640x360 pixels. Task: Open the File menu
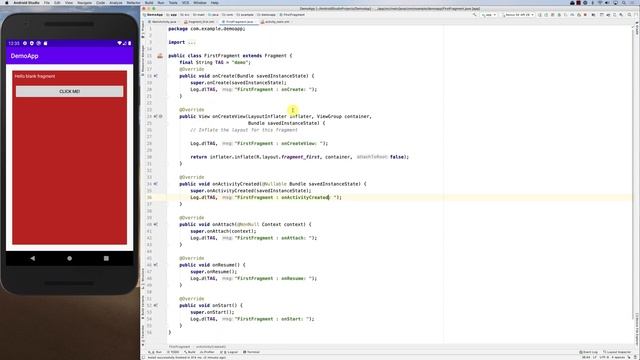(47, 2)
